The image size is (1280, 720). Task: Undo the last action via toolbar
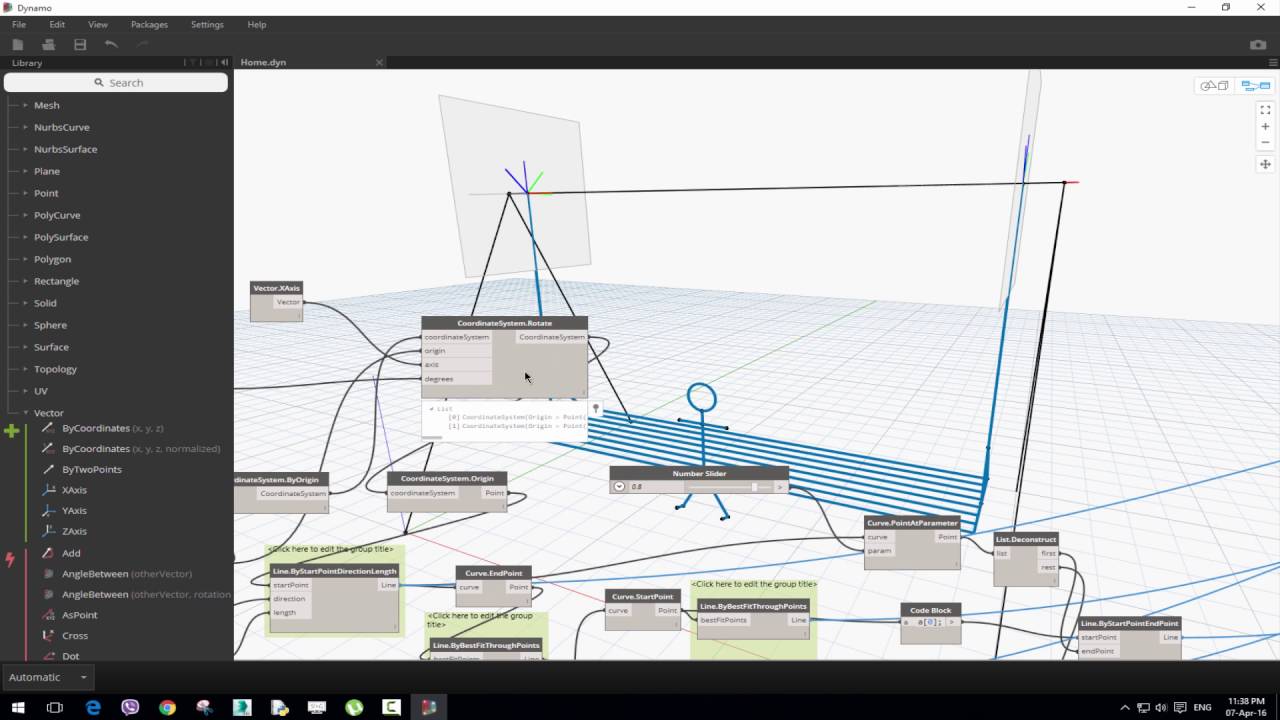[111, 44]
